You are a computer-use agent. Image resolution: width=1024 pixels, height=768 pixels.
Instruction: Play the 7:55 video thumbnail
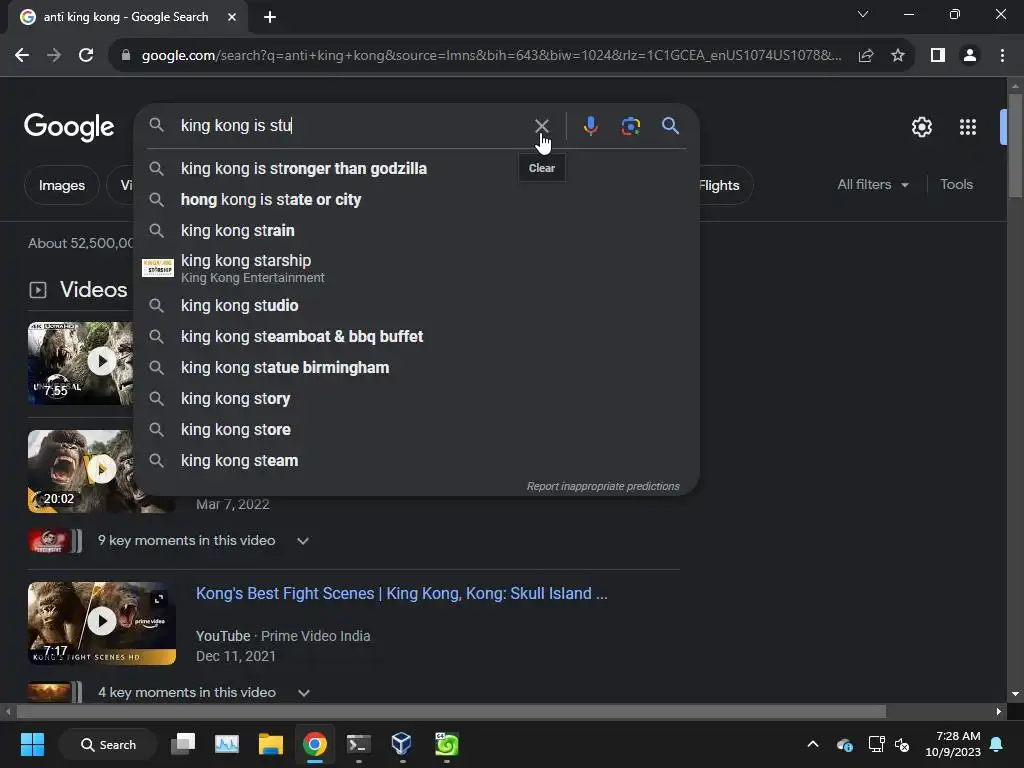(x=81, y=362)
